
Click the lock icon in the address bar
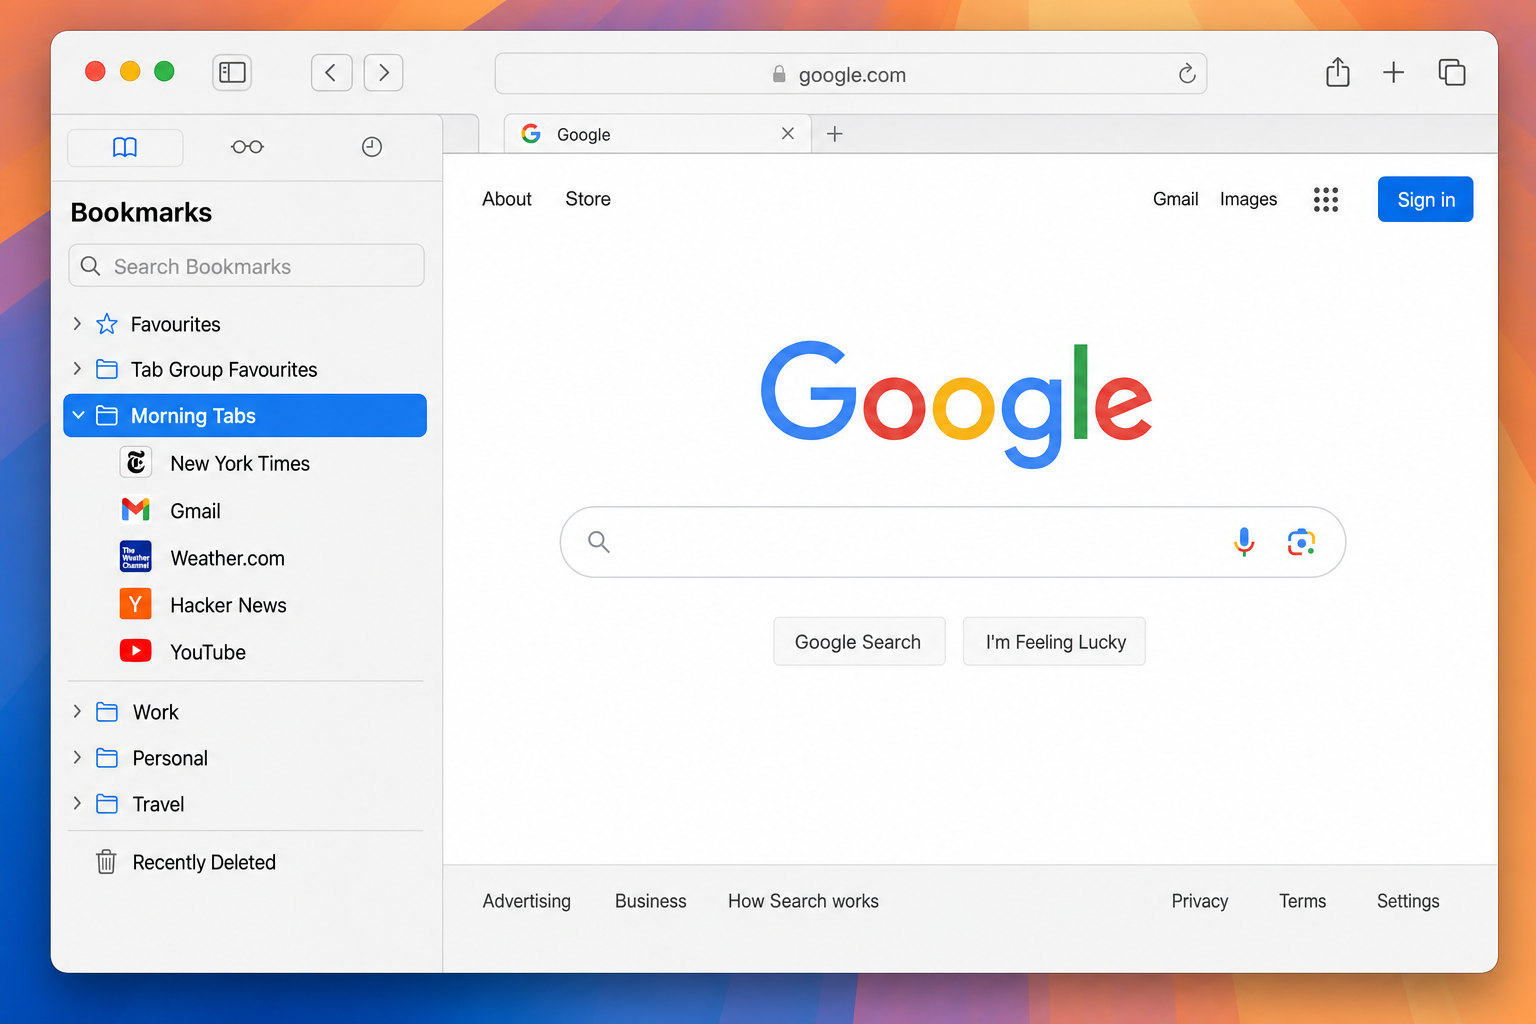pos(779,74)
